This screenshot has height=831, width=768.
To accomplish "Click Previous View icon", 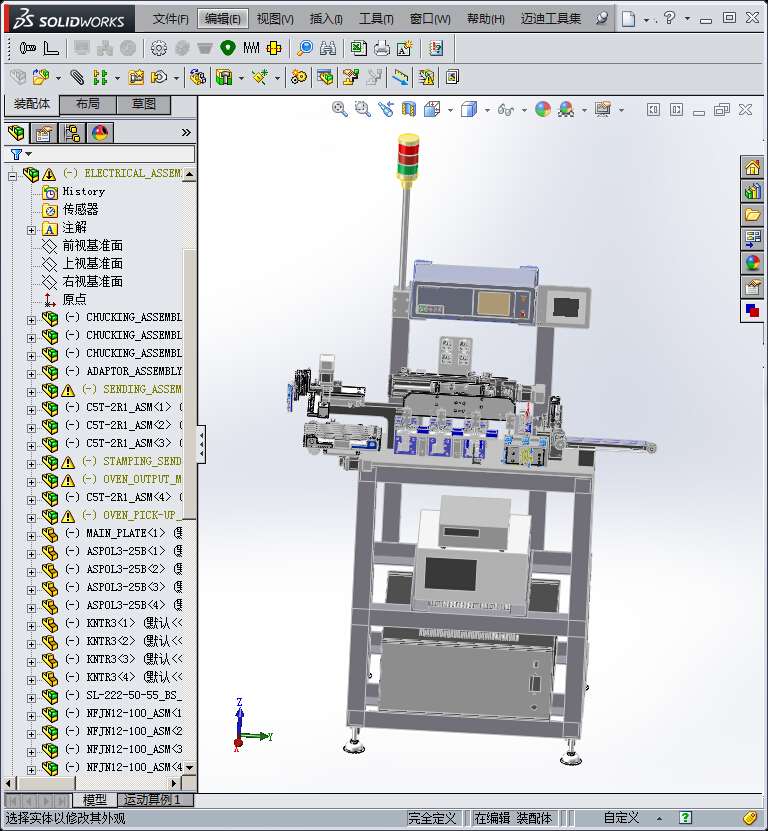I will coord(386,109).
